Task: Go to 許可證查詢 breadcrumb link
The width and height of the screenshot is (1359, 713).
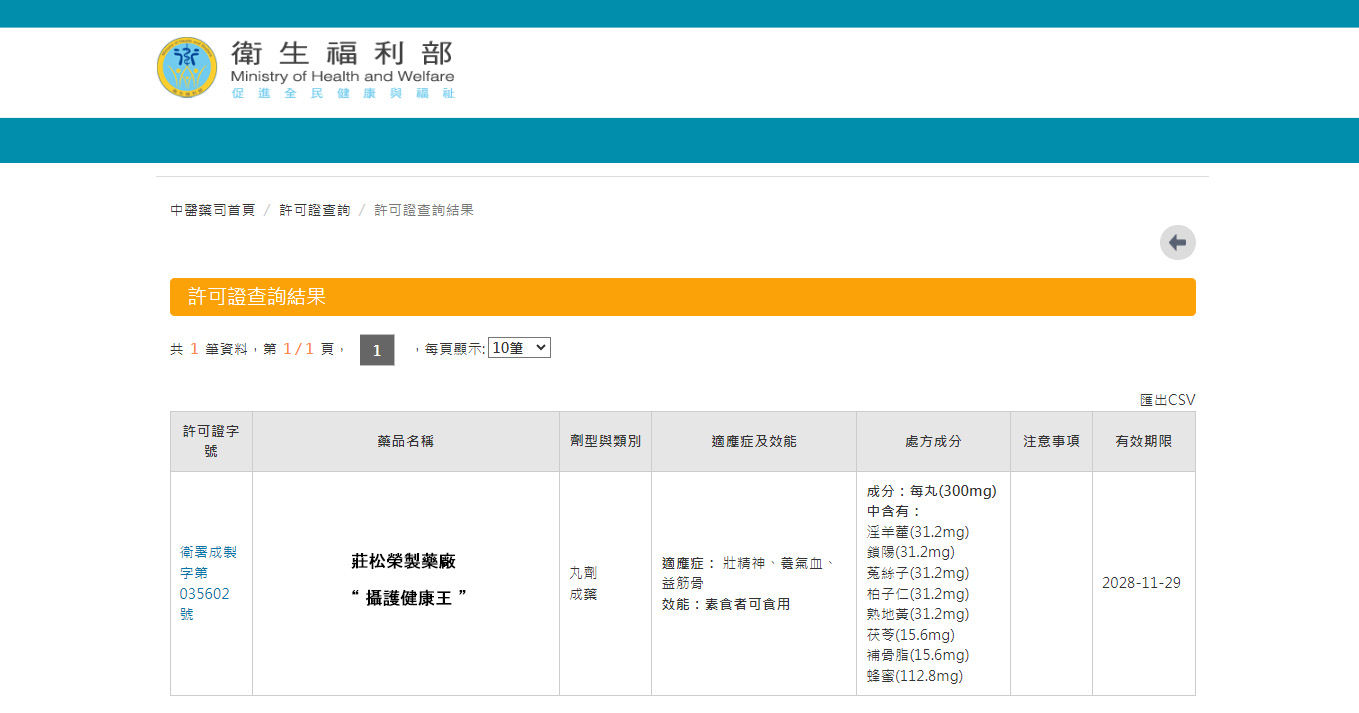Action: pyautogui.click(x=315, y=210)
